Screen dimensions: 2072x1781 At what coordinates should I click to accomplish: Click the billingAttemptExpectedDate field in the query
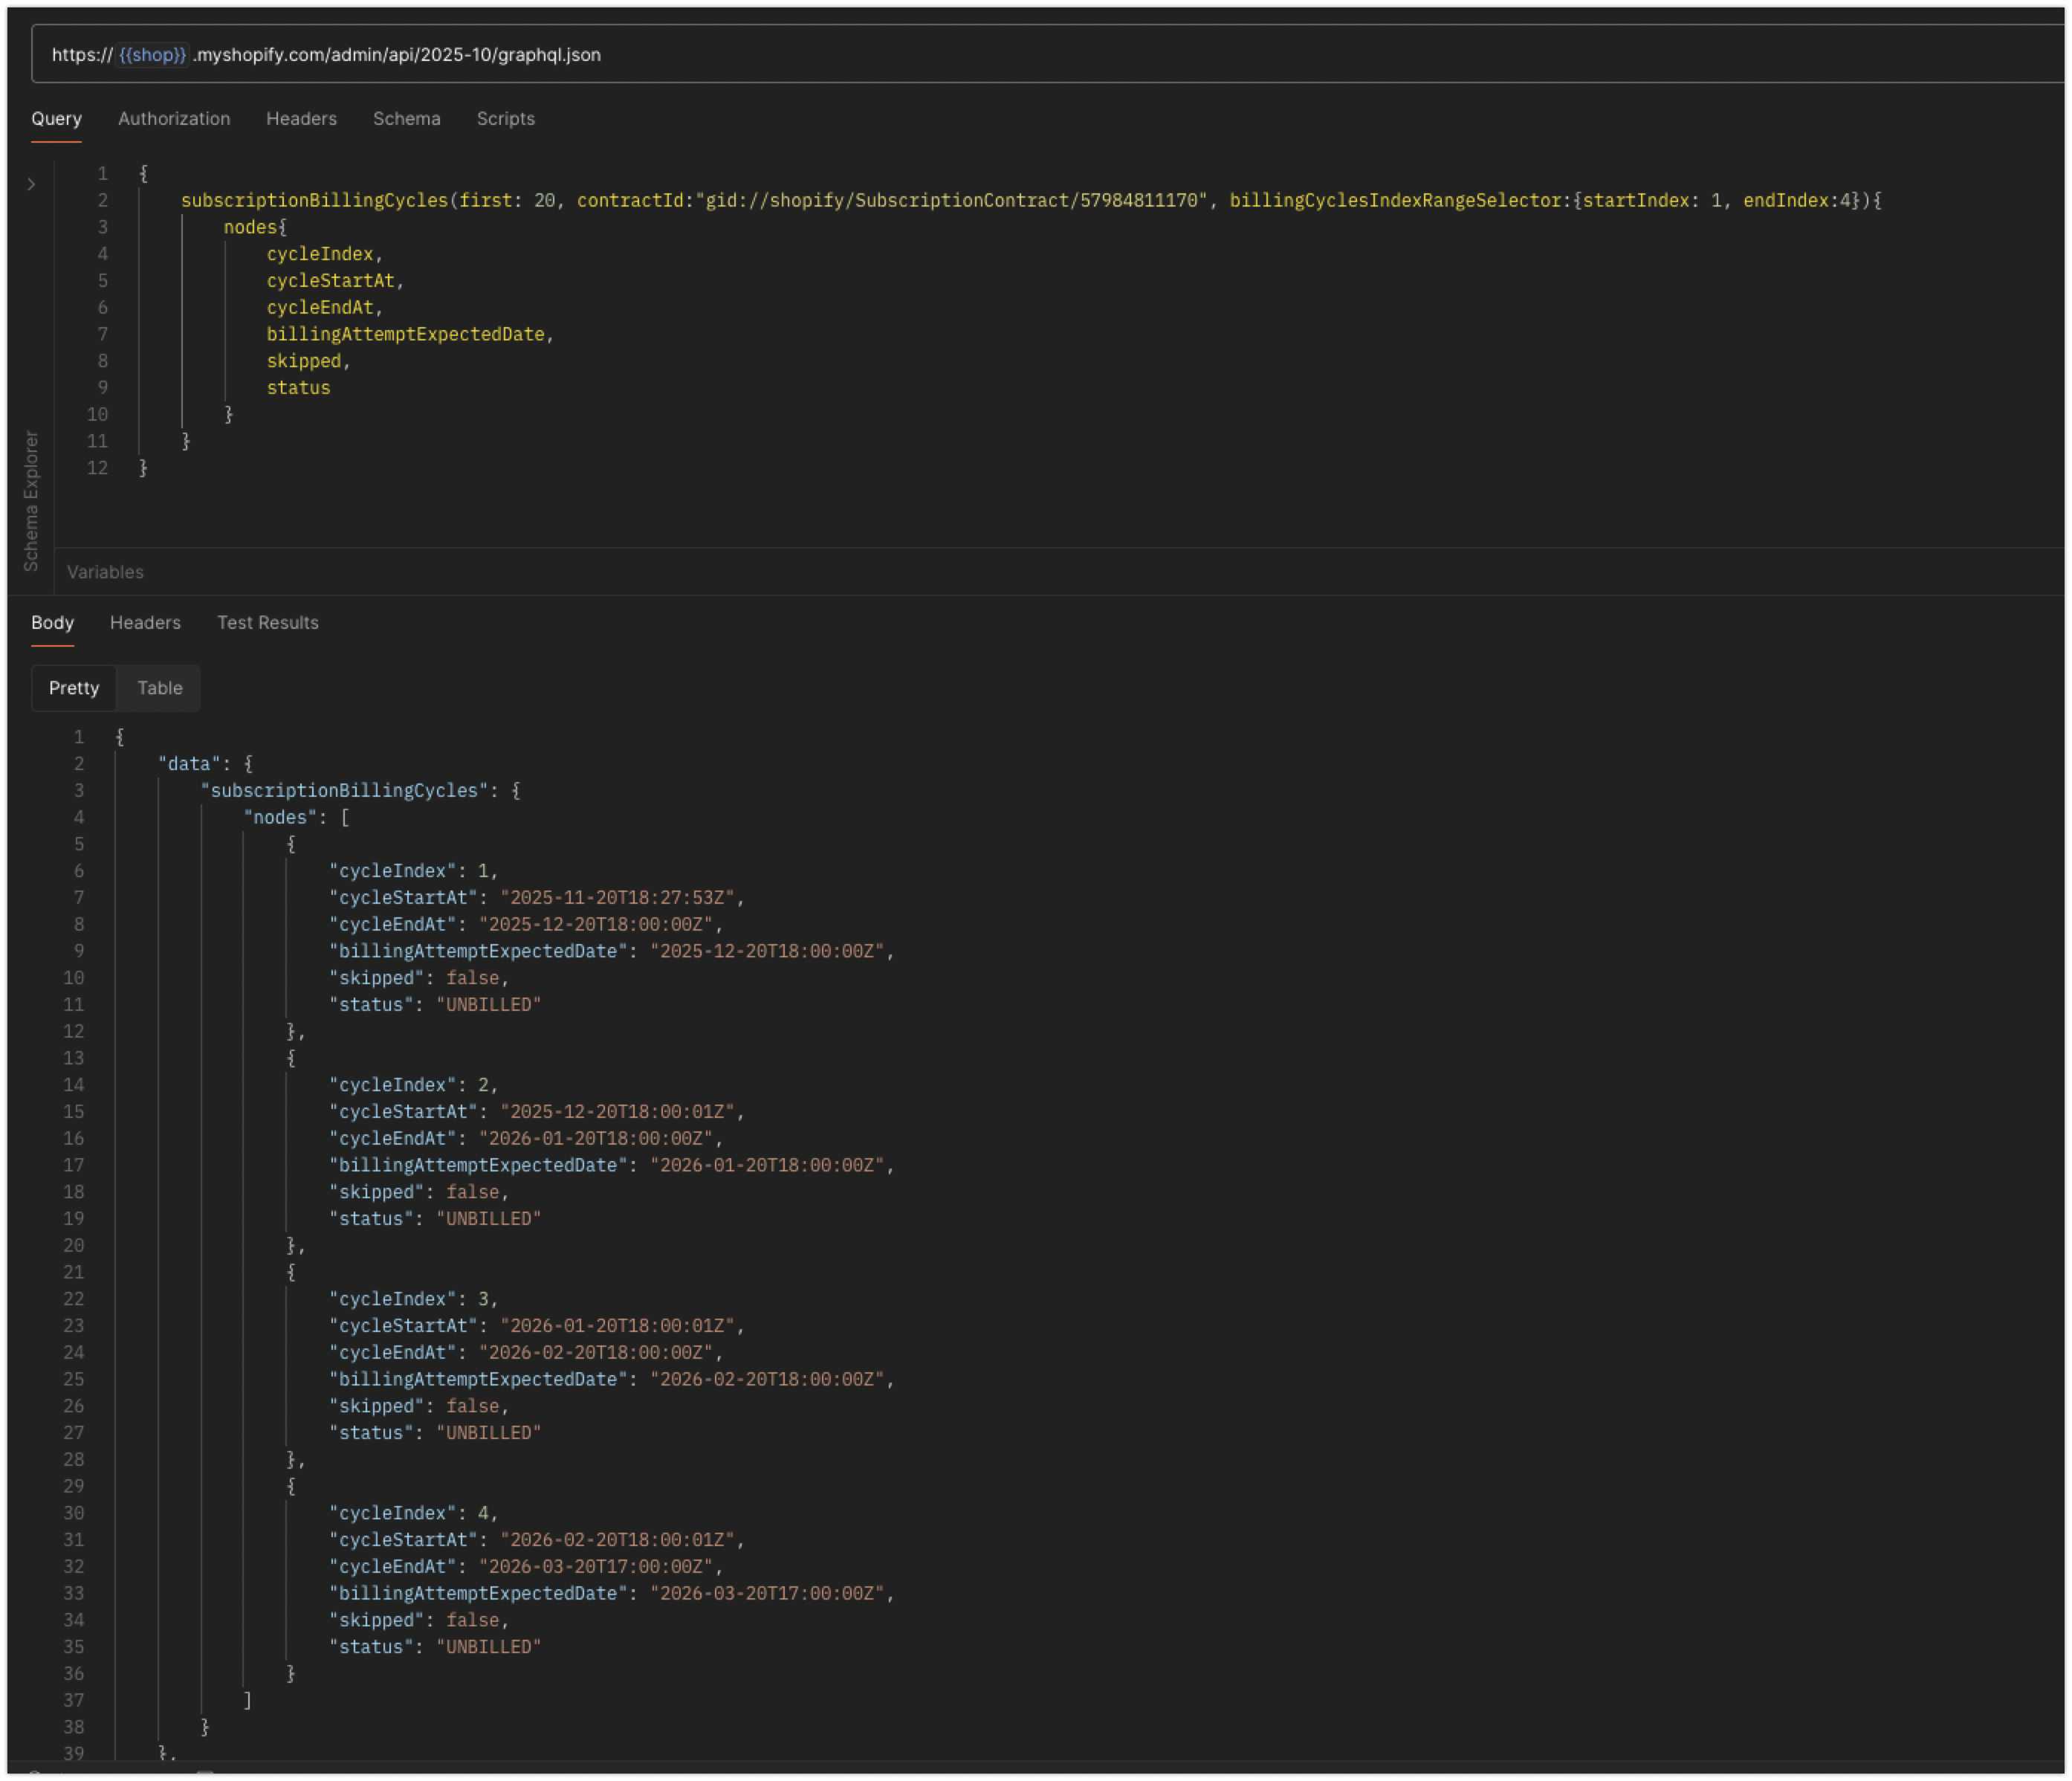405,334
